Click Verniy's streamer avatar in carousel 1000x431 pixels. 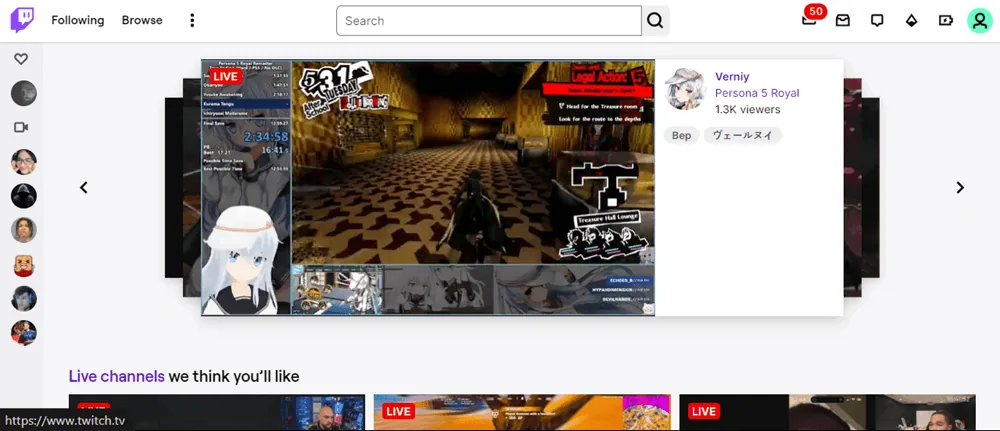click(686, 90)
